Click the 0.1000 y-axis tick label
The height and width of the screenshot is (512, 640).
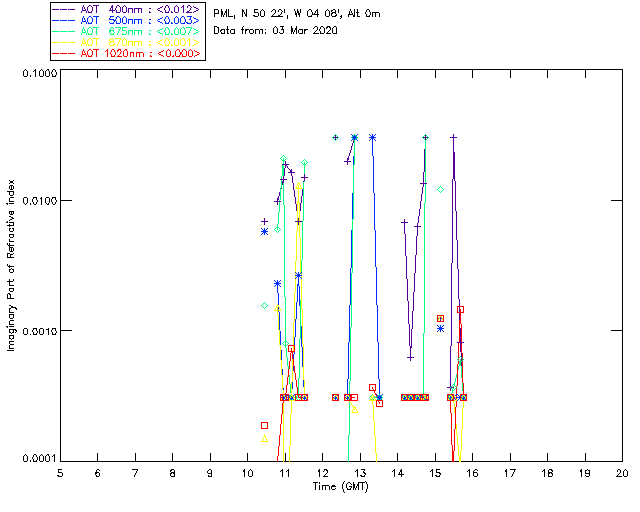[x=38, y=74]
